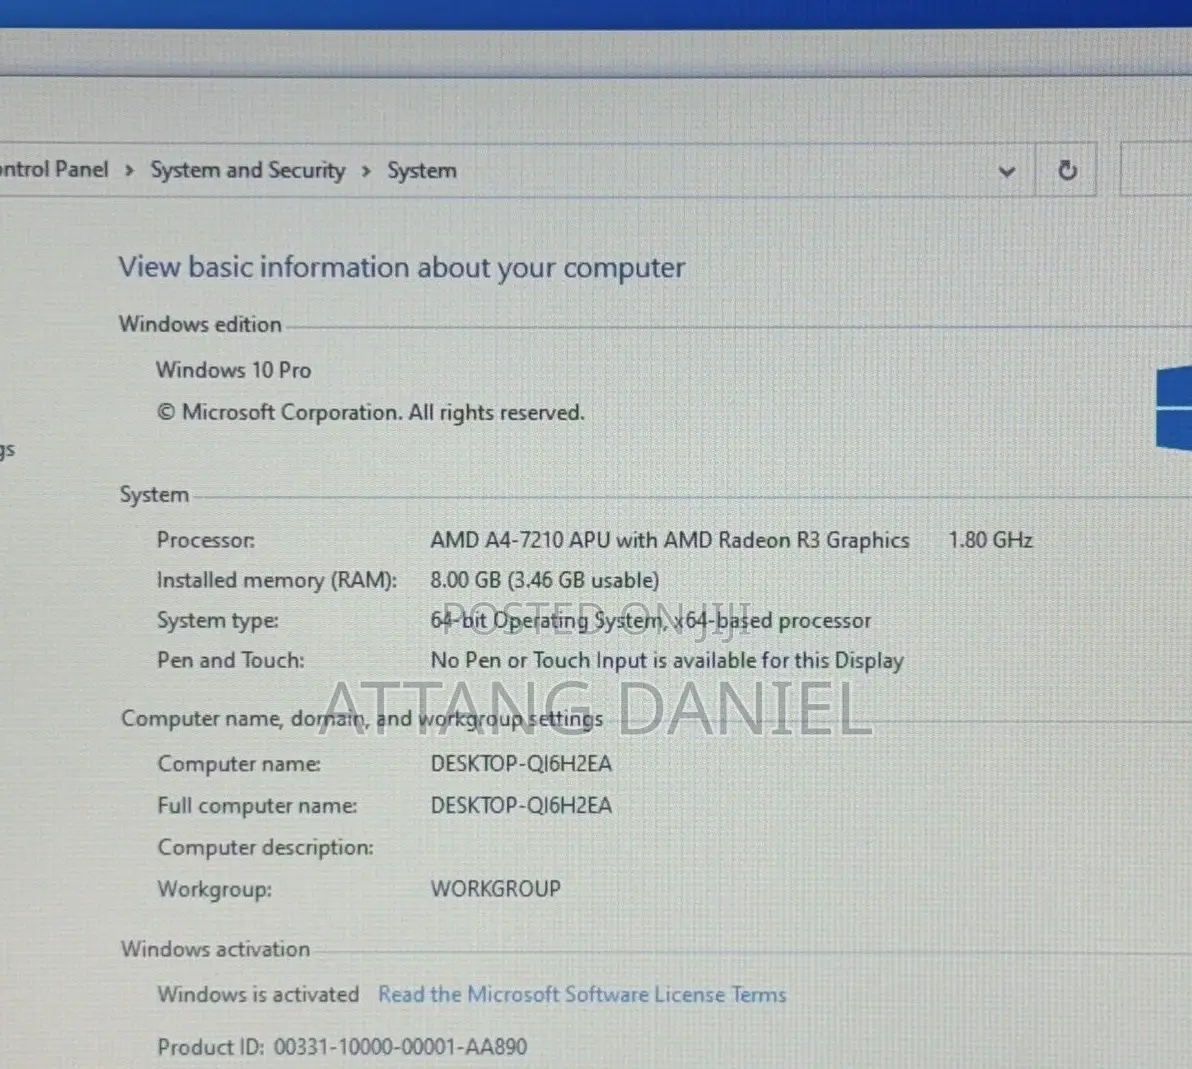Click 64-bit Operating System value
The image size is (1192, 1069).
coord(651,620)
